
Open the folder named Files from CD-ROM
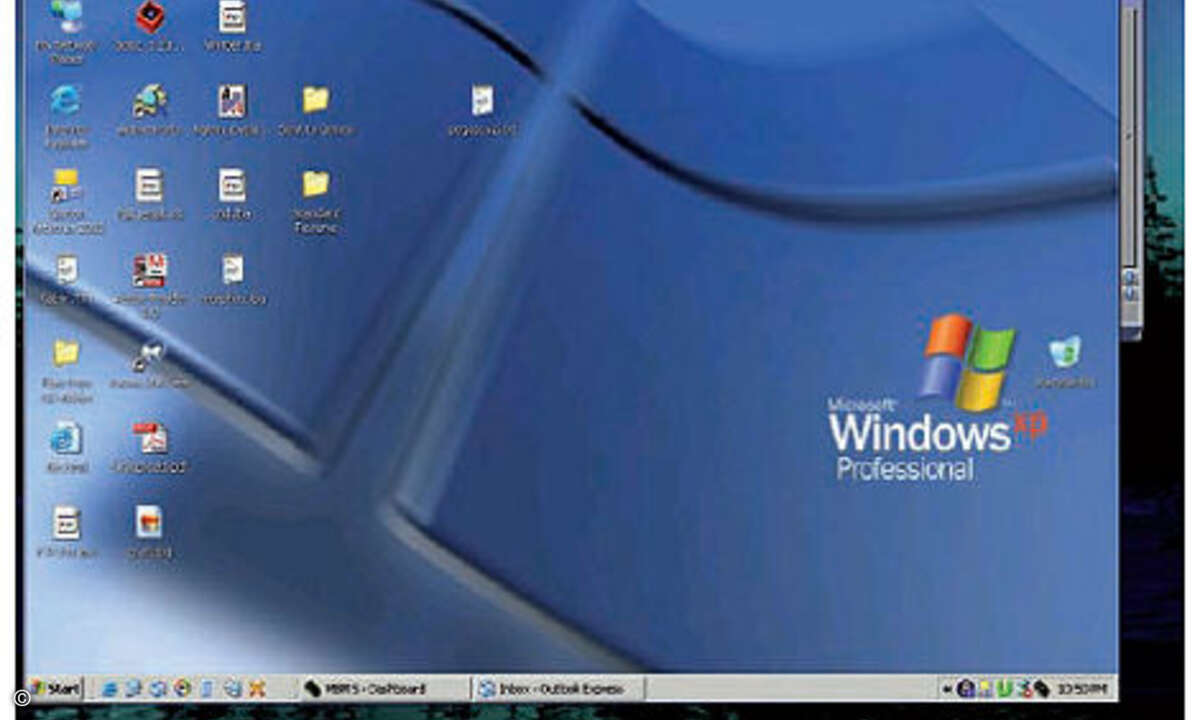[x=66, y=352]
